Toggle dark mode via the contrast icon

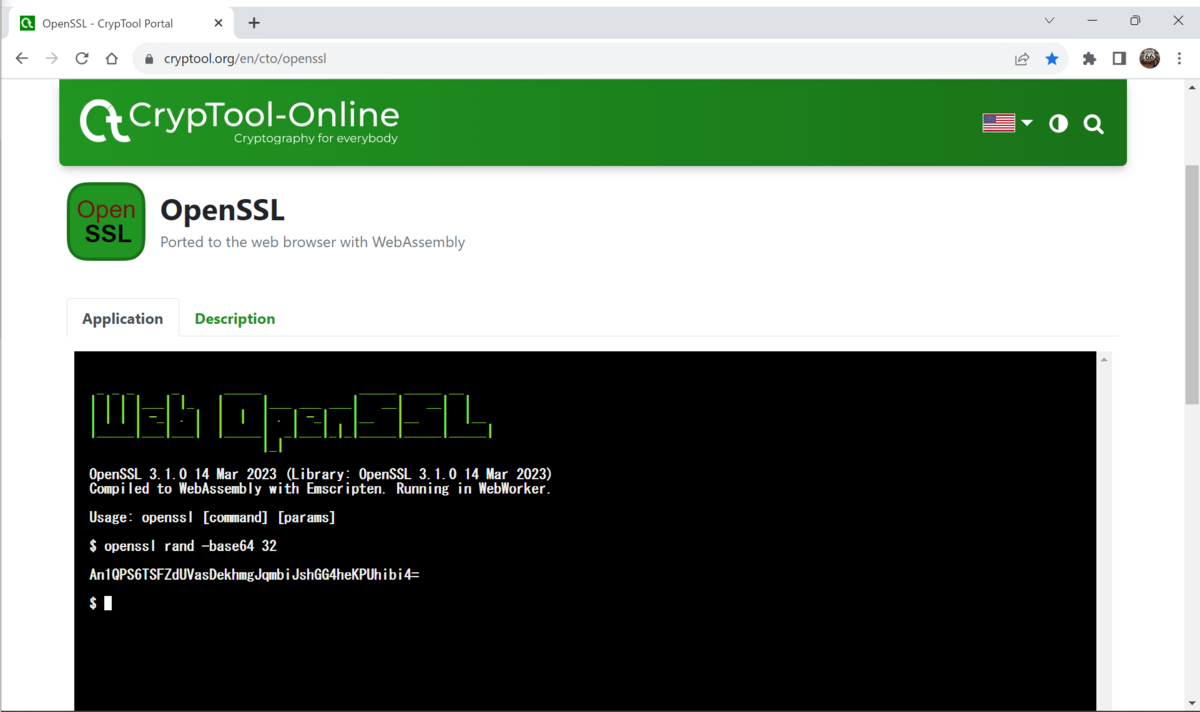[x=1058, y=123]
